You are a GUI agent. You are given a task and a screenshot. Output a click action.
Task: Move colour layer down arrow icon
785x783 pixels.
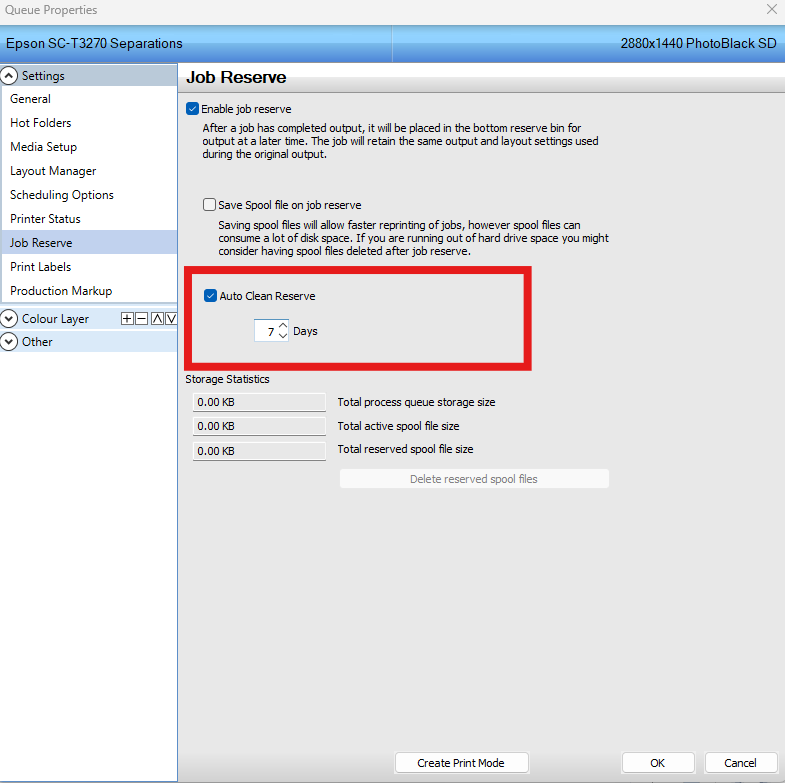(171, 318)
